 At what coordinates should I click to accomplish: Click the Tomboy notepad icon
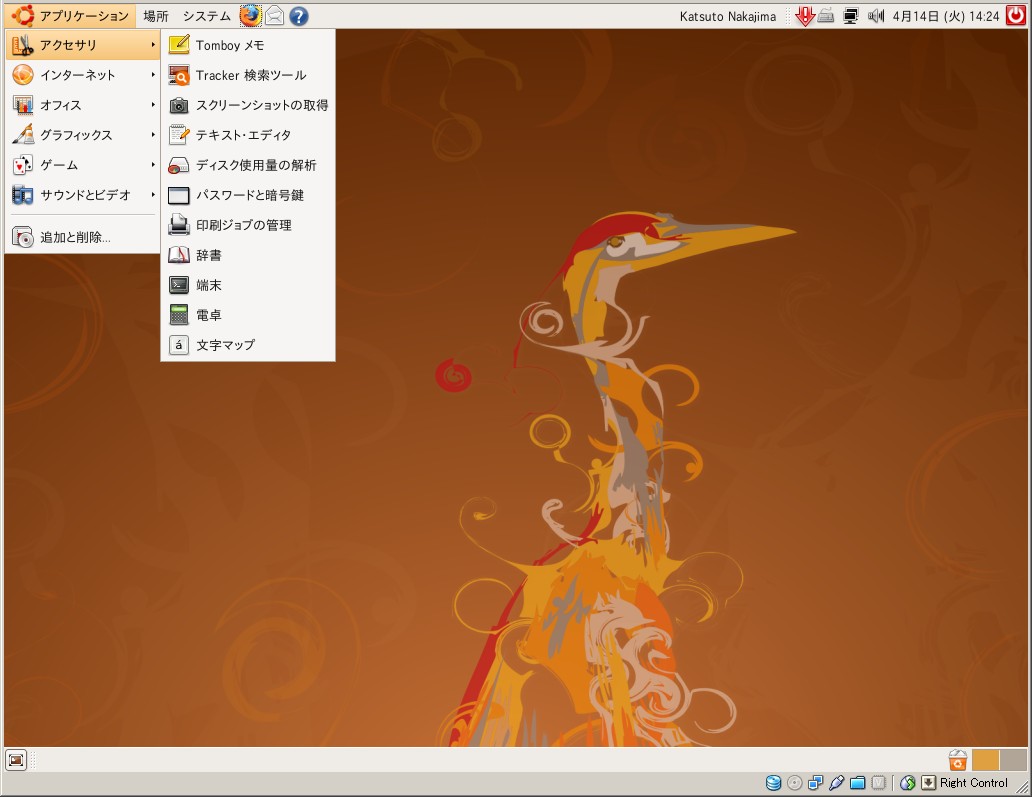pos(178,45)
